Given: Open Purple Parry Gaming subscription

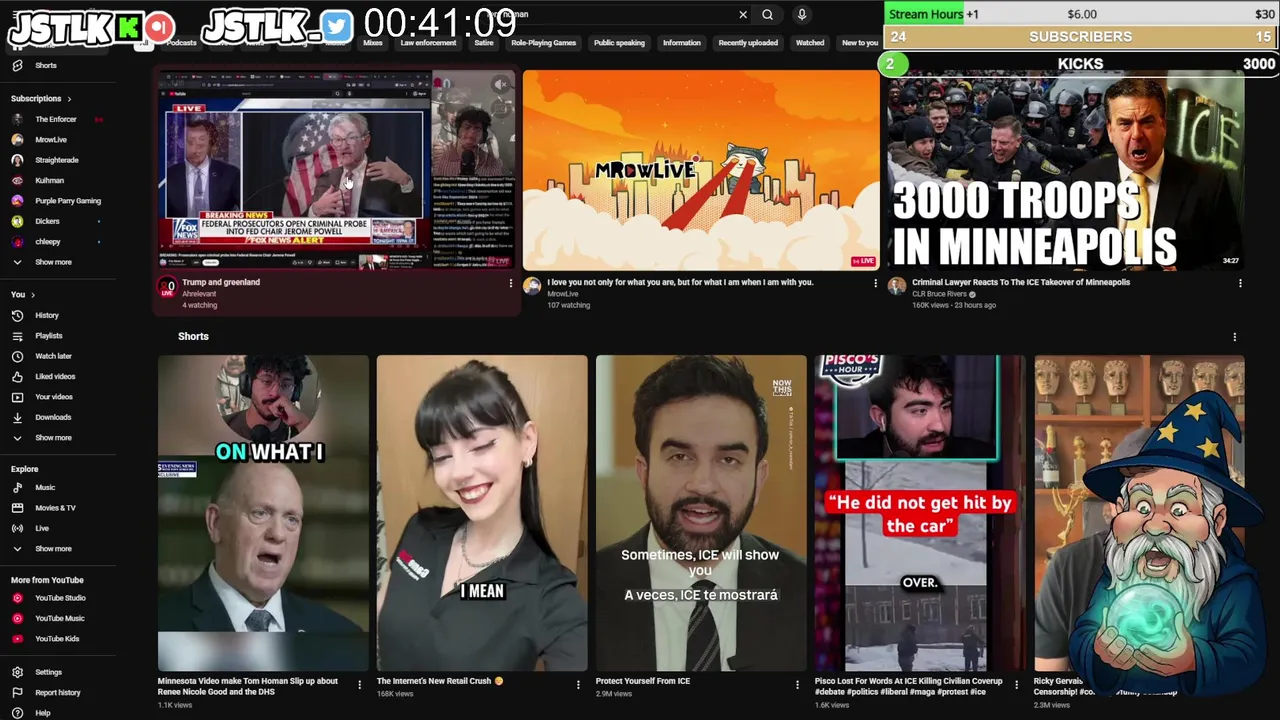Looking at the screenshot, I should tap(67, 201).
